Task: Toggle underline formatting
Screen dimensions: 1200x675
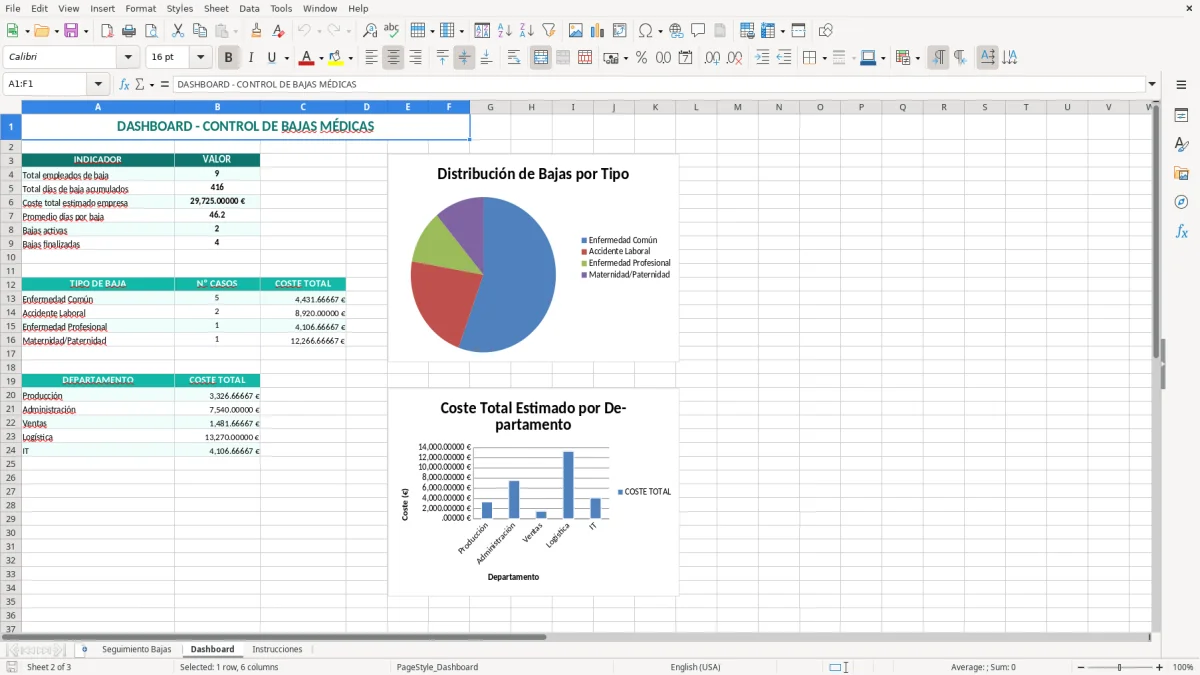Action: (x=271, y=58)
